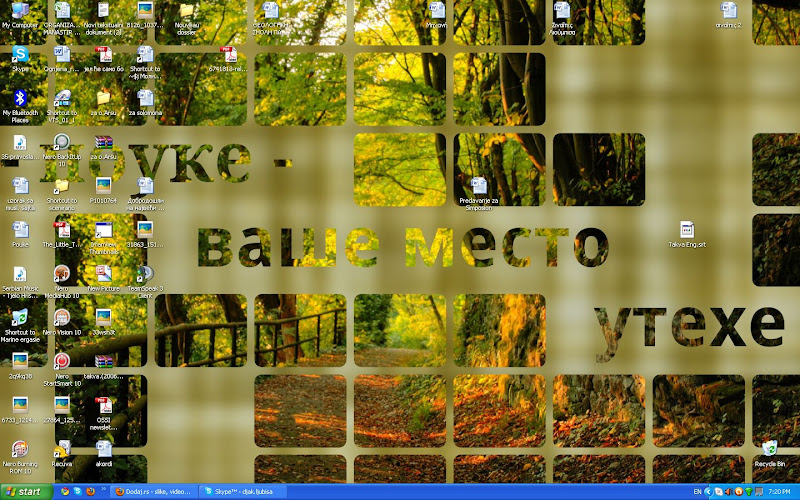
Task: Select the Nero BackItUp 10 icon
Action: [62, 151]
